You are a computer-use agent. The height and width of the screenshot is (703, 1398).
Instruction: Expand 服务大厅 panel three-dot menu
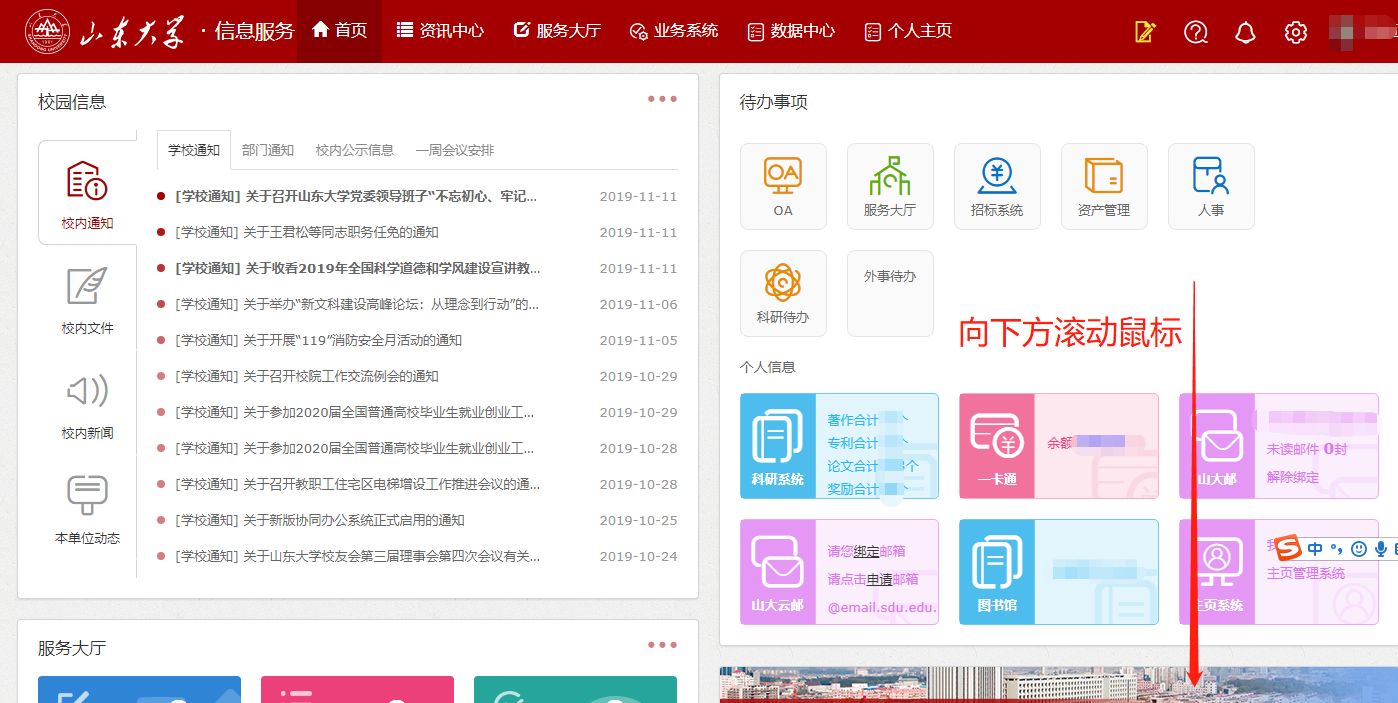click(662, 645)
